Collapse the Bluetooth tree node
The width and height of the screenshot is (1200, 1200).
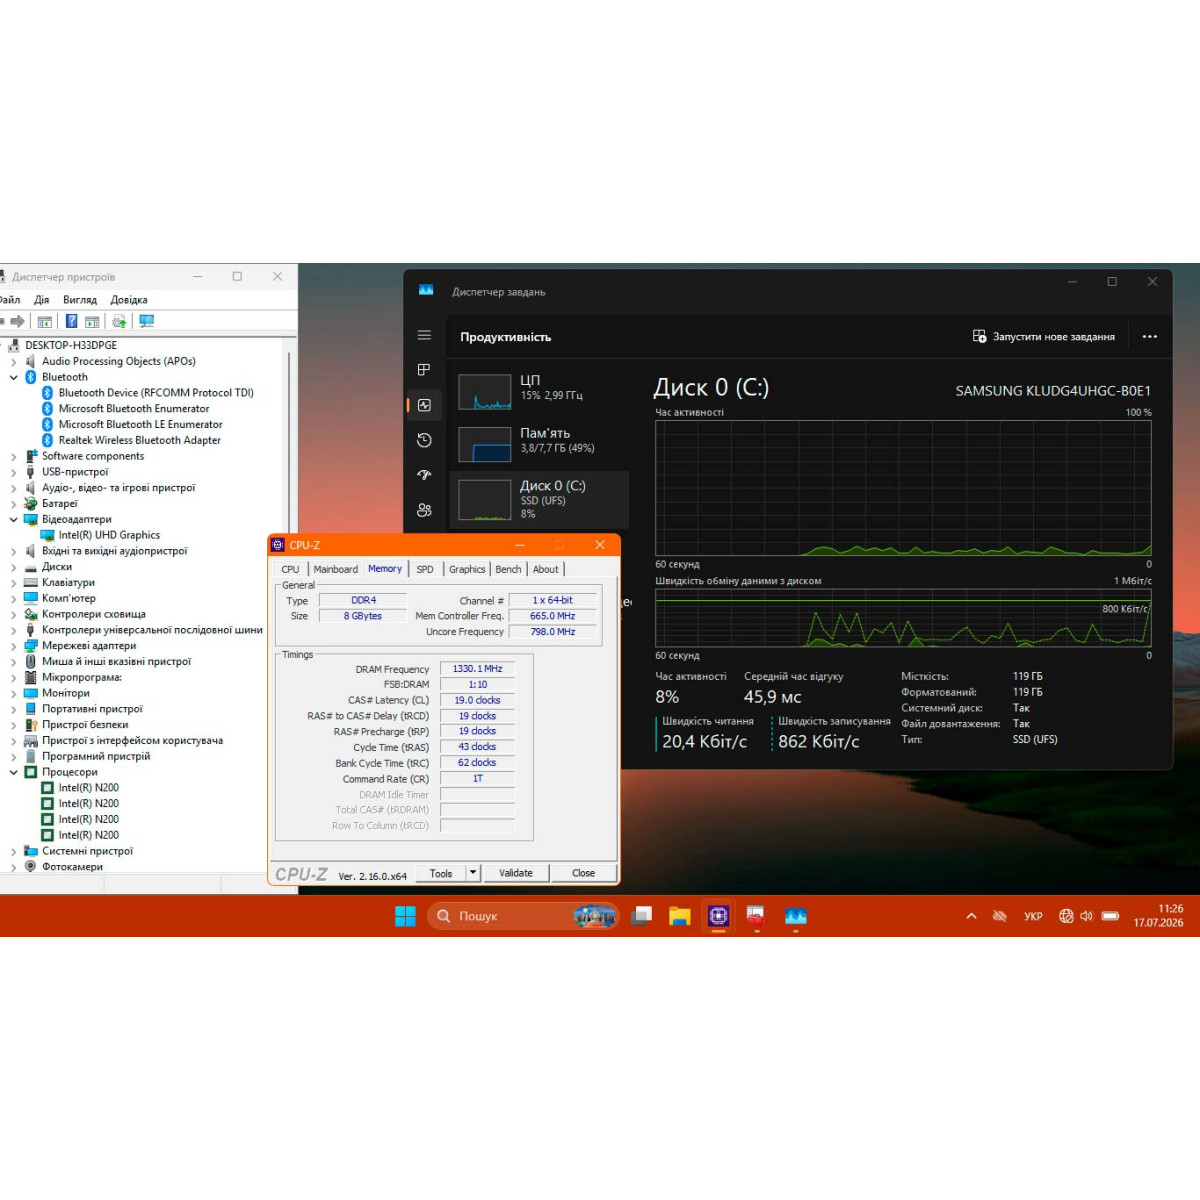click(14, 377)
